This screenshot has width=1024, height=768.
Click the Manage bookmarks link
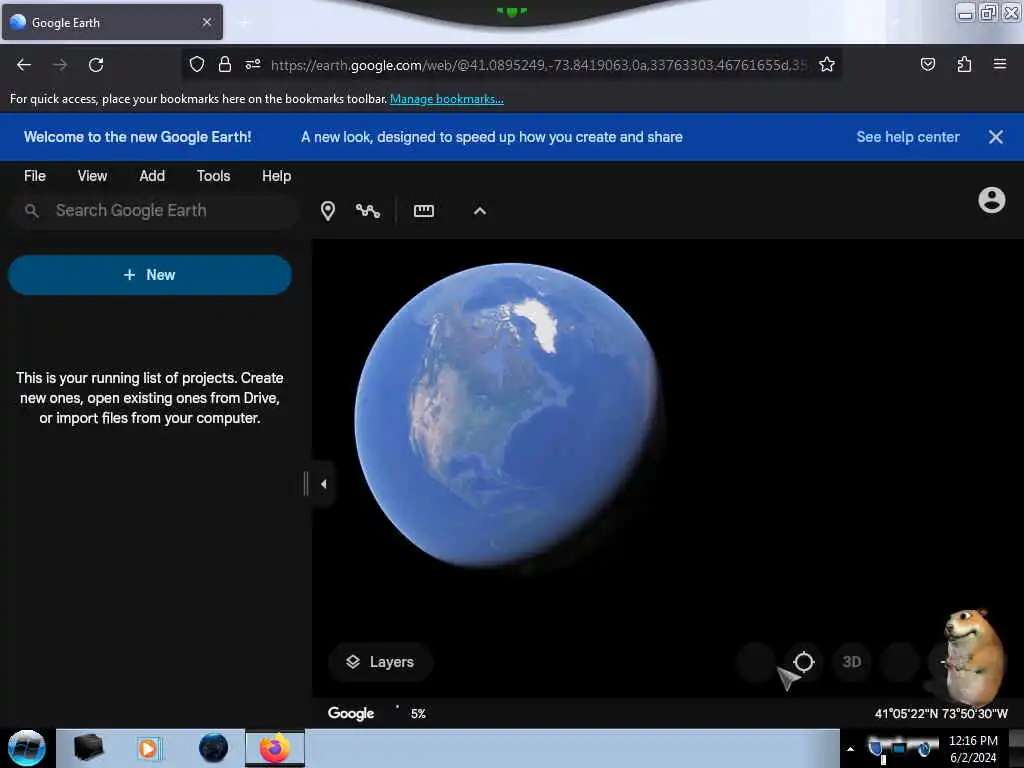coord(447,99)
